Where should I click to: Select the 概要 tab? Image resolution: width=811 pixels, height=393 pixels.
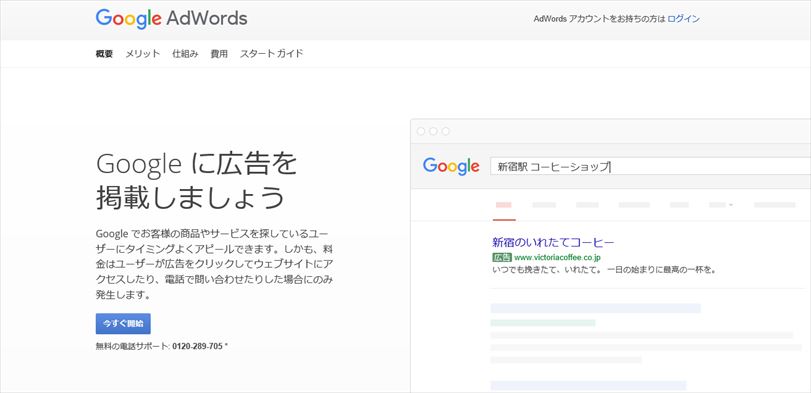click(x=104, y=54)
